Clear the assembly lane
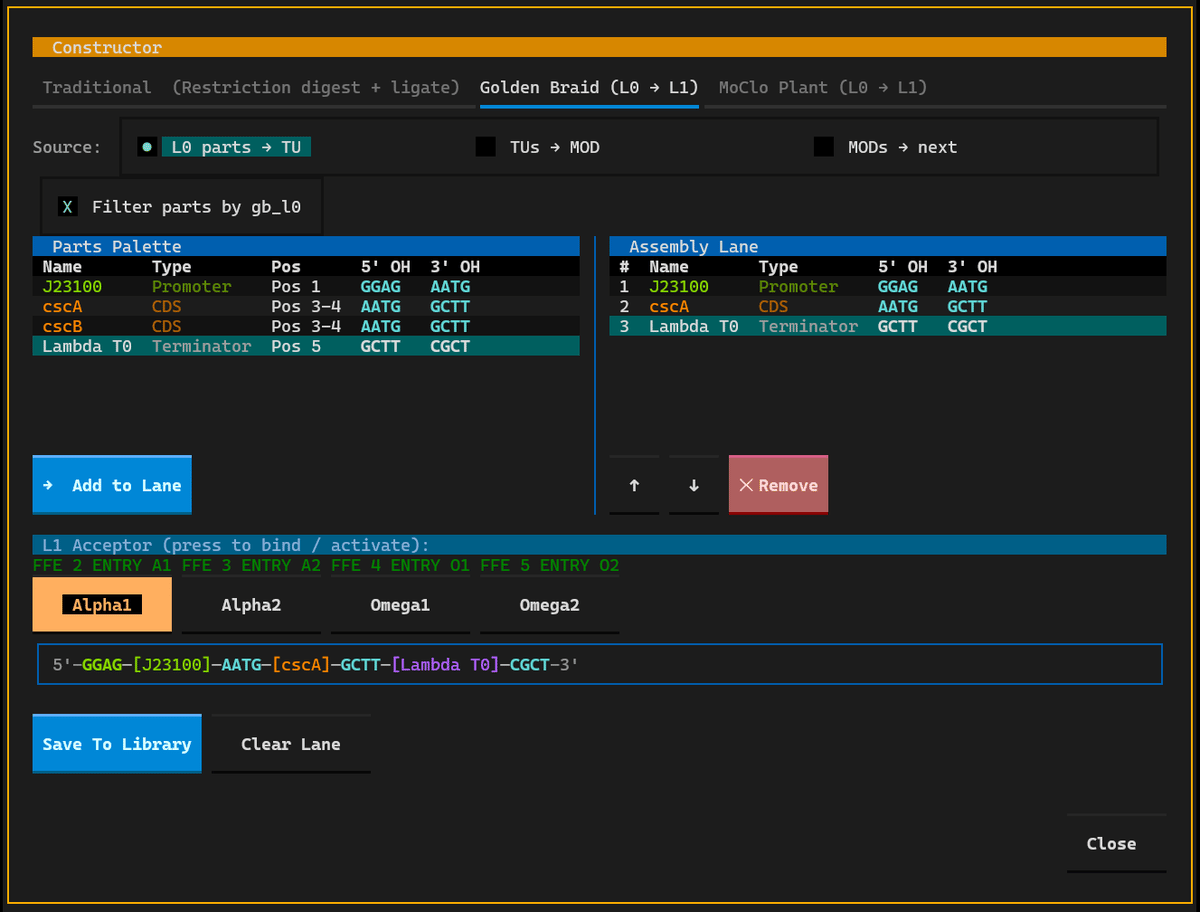The height and width of the screenshot is (912, 1200). (291, 744)
